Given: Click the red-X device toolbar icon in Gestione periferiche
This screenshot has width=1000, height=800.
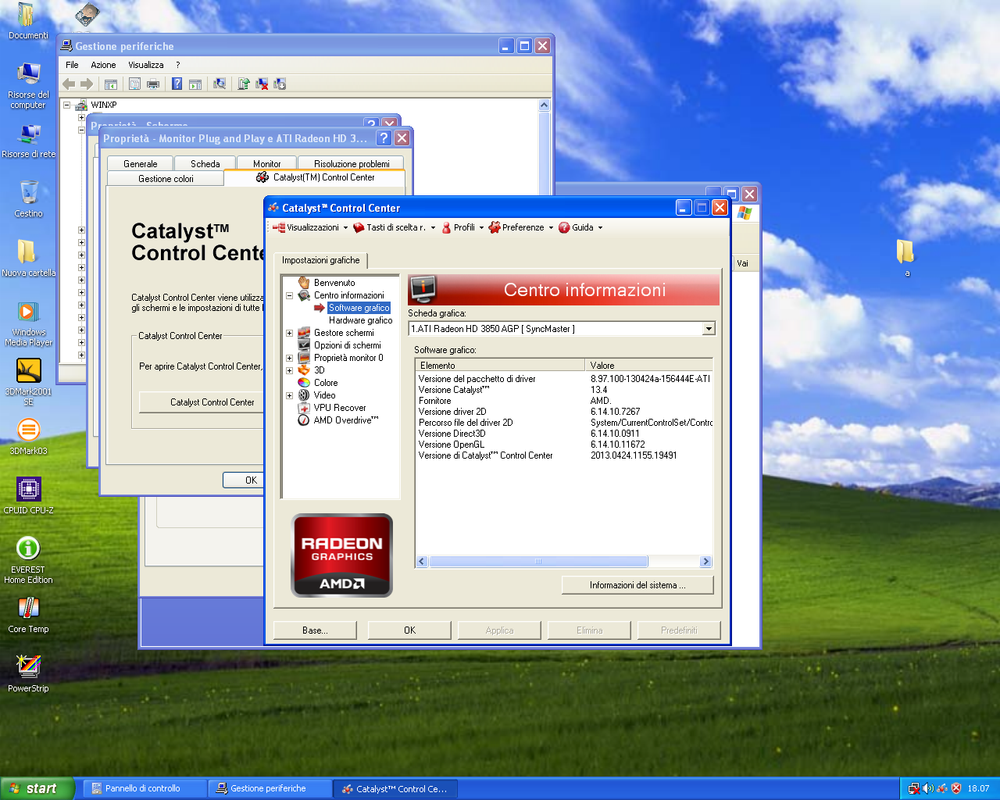Looking at the screenshot, I should point(261,84).
